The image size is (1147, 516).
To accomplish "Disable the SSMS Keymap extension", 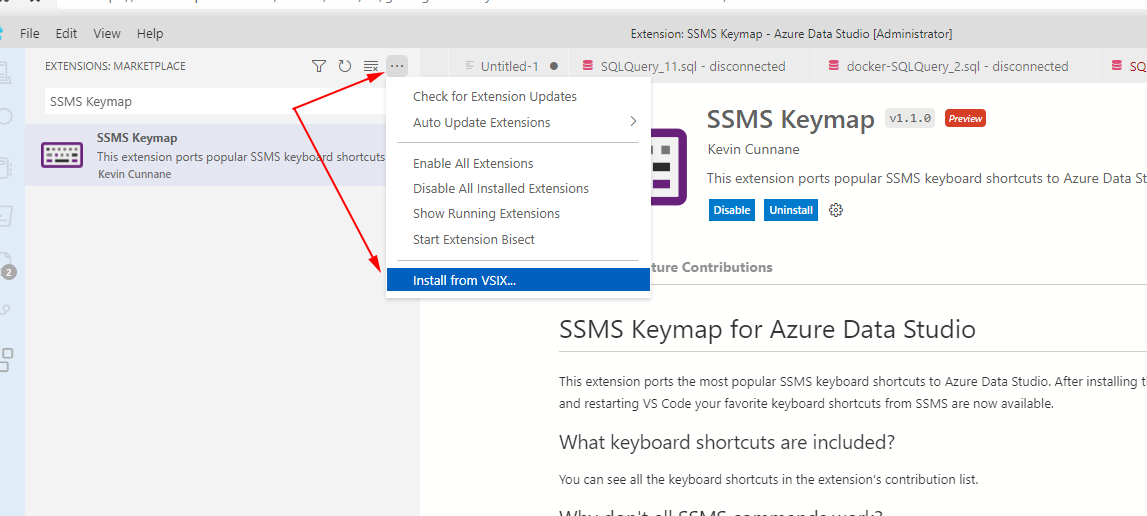I will [x=732, y=210].
